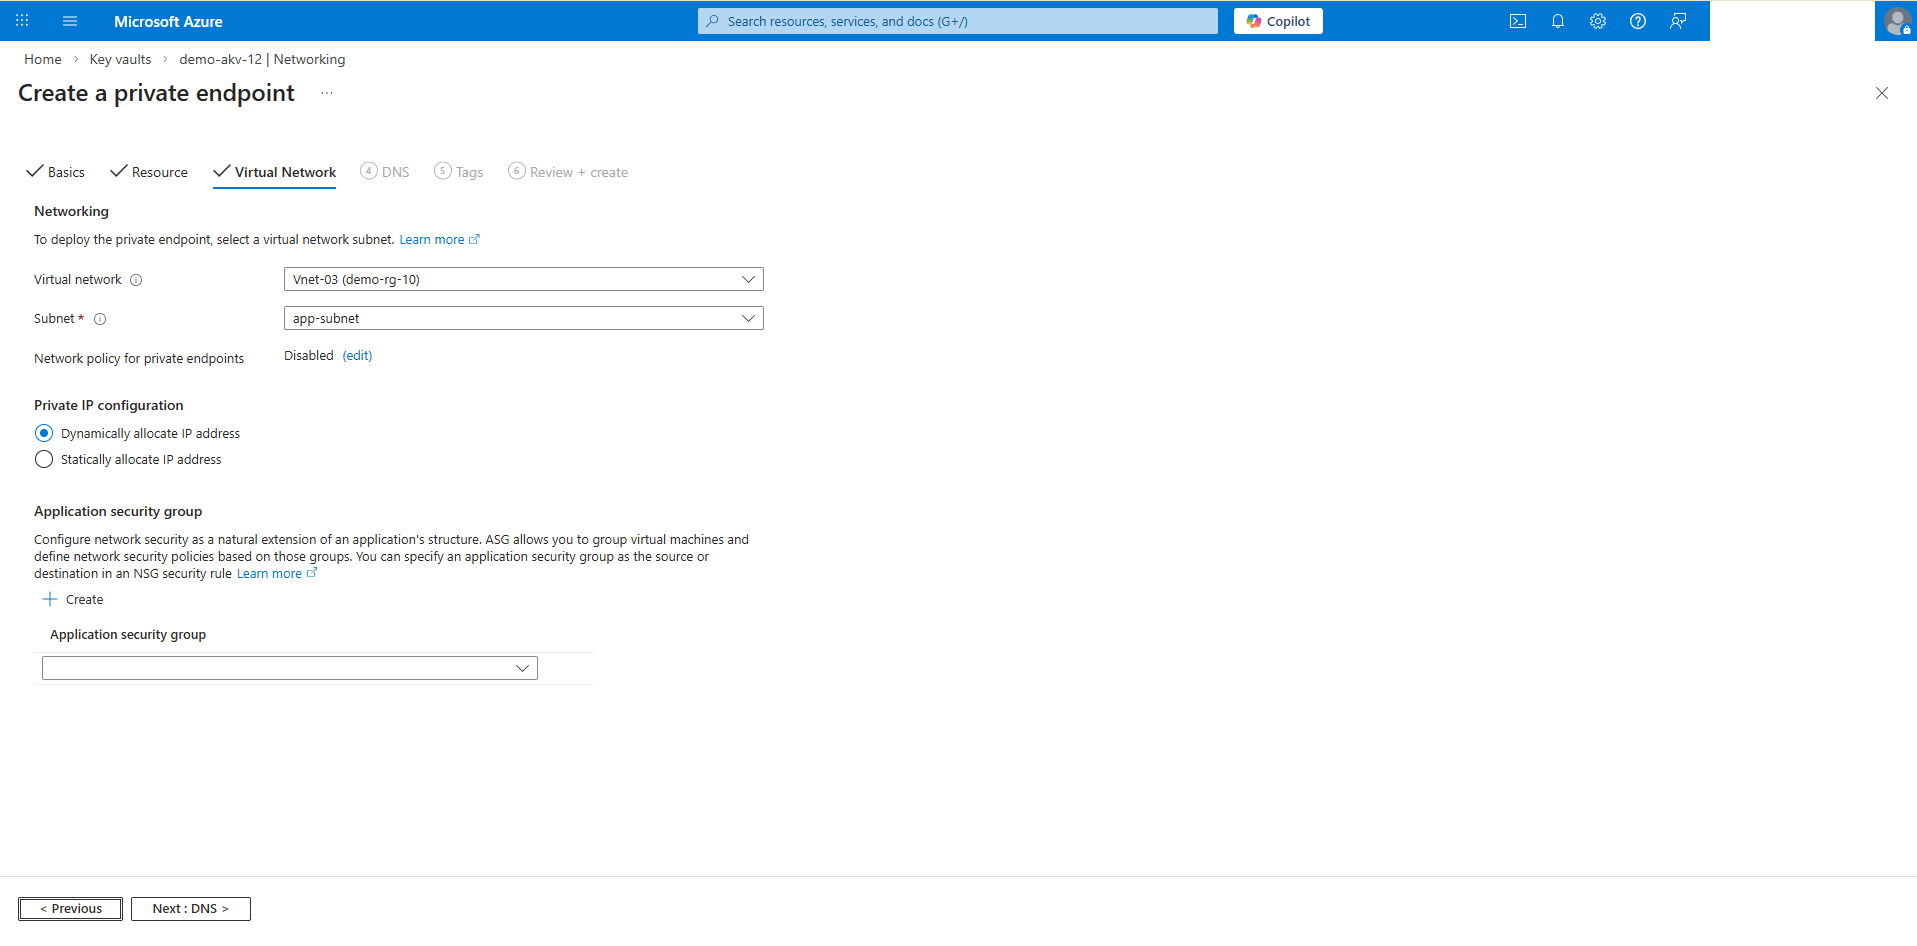Click the portal hamburger menu icon
Image resolution: width=1917 pixels, height=946 pixels.
pyautogui.click(x=69, y=20)
